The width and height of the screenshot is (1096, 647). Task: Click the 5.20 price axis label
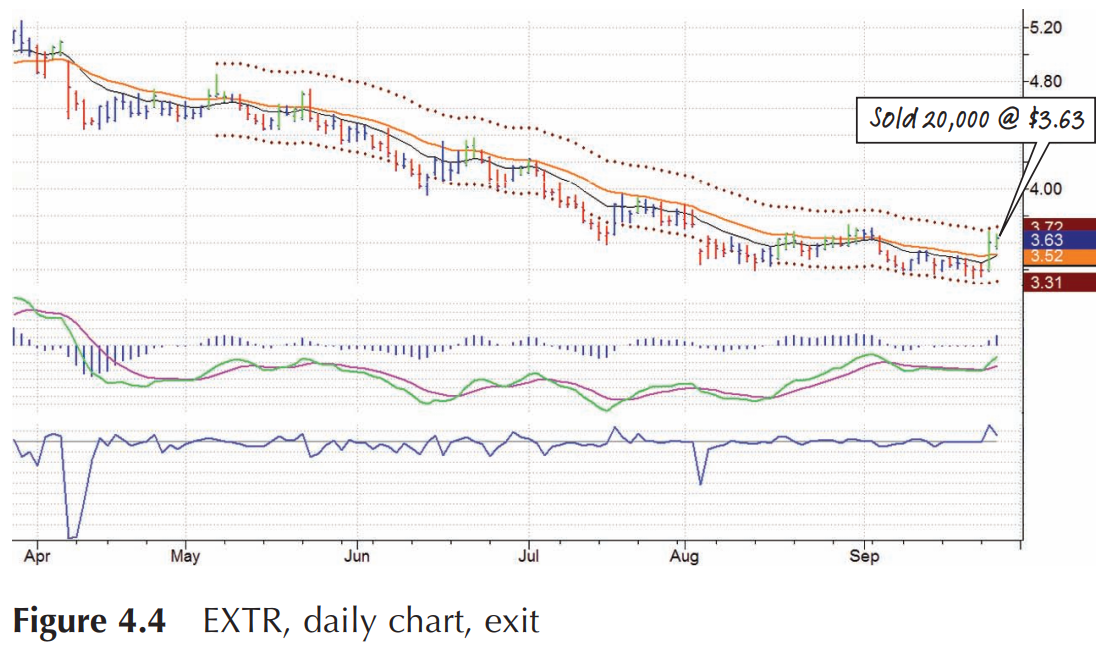1046,28
